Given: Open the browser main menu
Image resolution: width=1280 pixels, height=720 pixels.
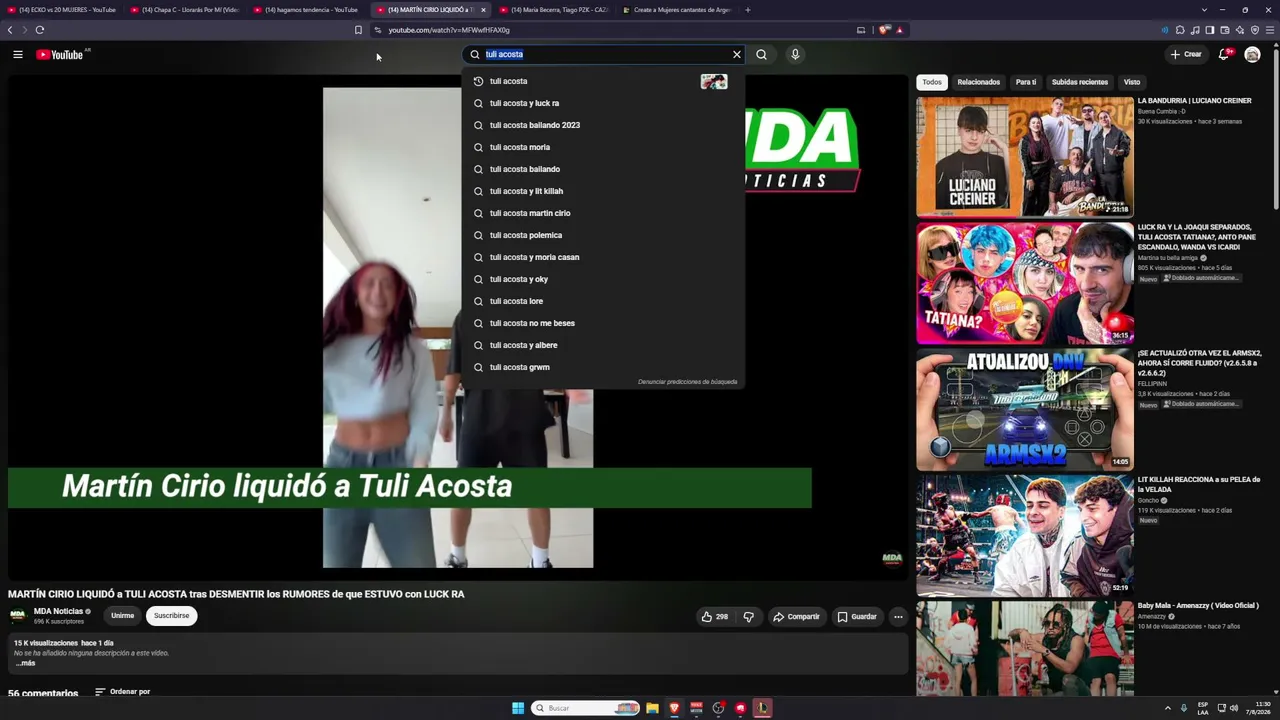Looking at the screenshot, I should coord(1270,30).
